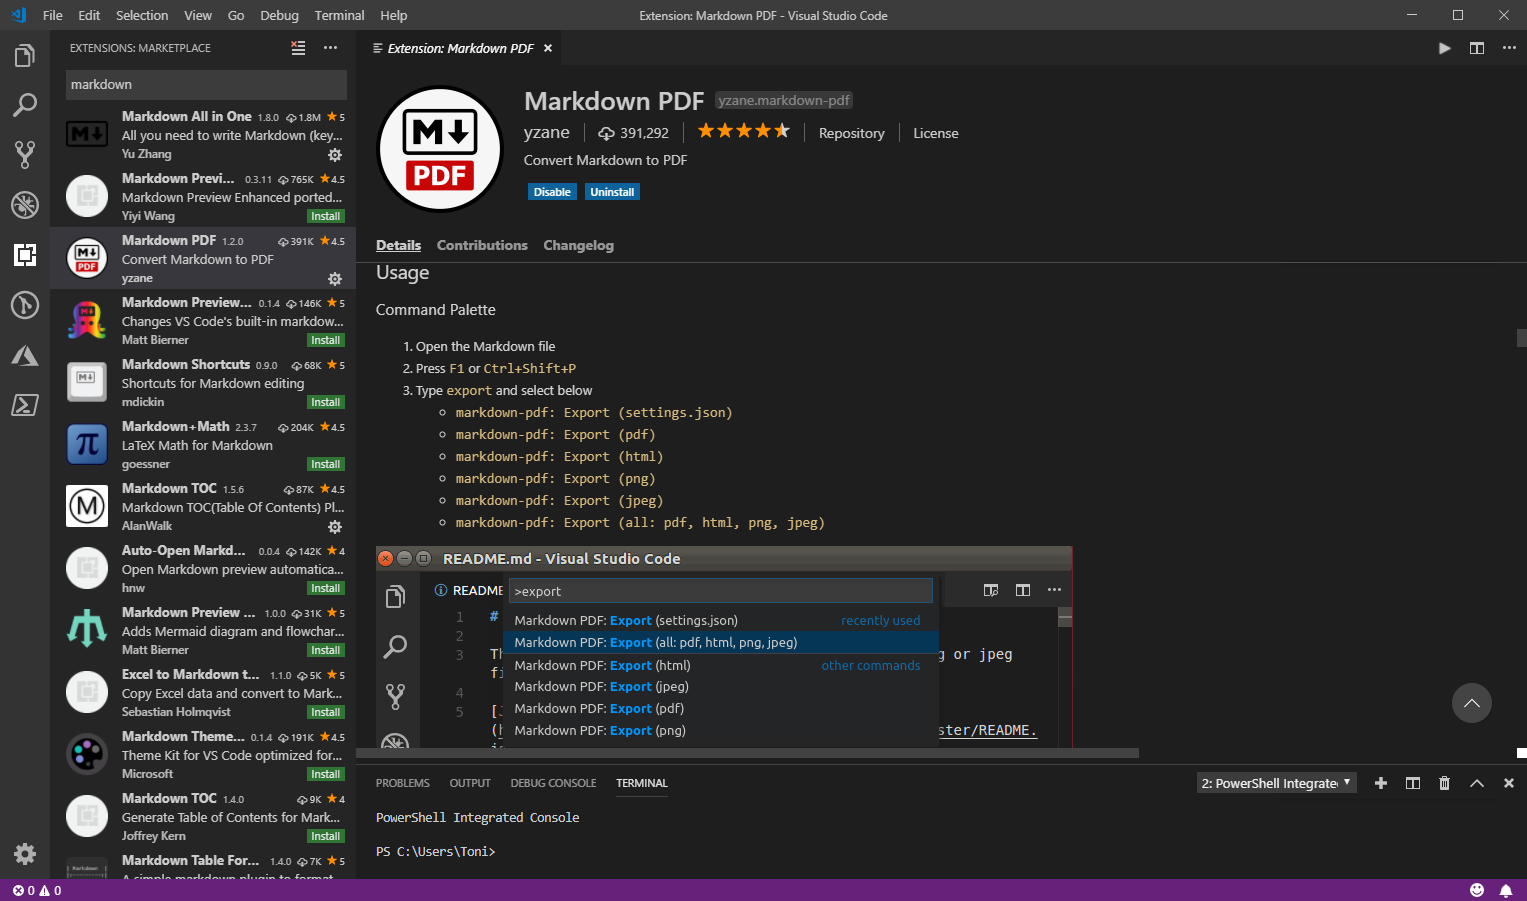Expand the Extensions sidebar more actions menu
Screen dimensions: 1527x901
click(x=330, y=48)
